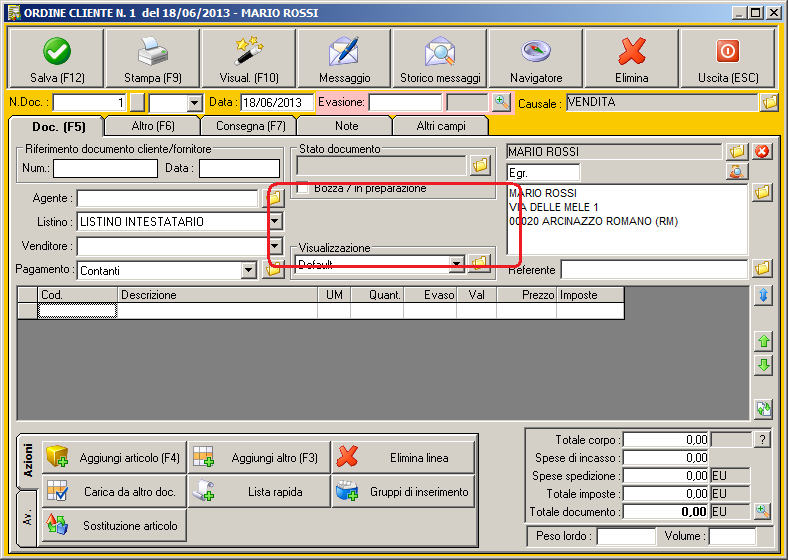
Task: Click Sostituzione articolo
Action: point(115,525)
